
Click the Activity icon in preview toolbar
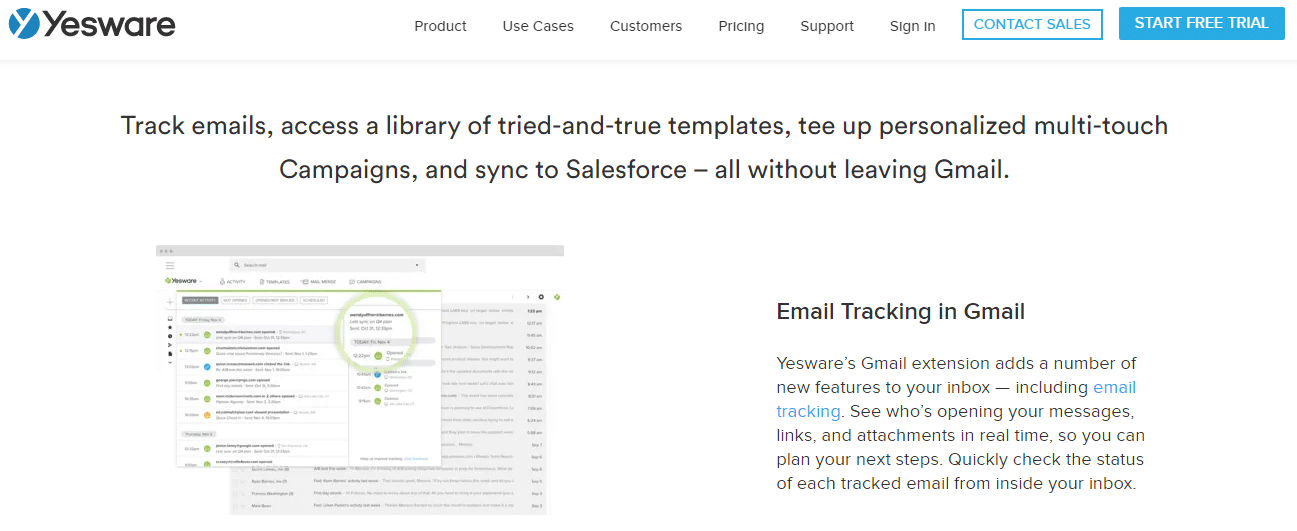222,282
